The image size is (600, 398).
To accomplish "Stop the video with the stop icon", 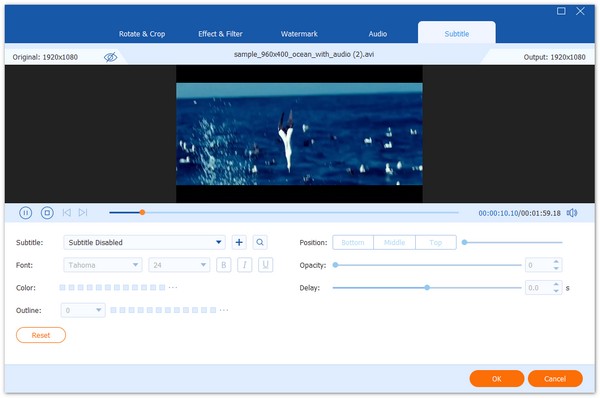I will (x=47, y=213).
